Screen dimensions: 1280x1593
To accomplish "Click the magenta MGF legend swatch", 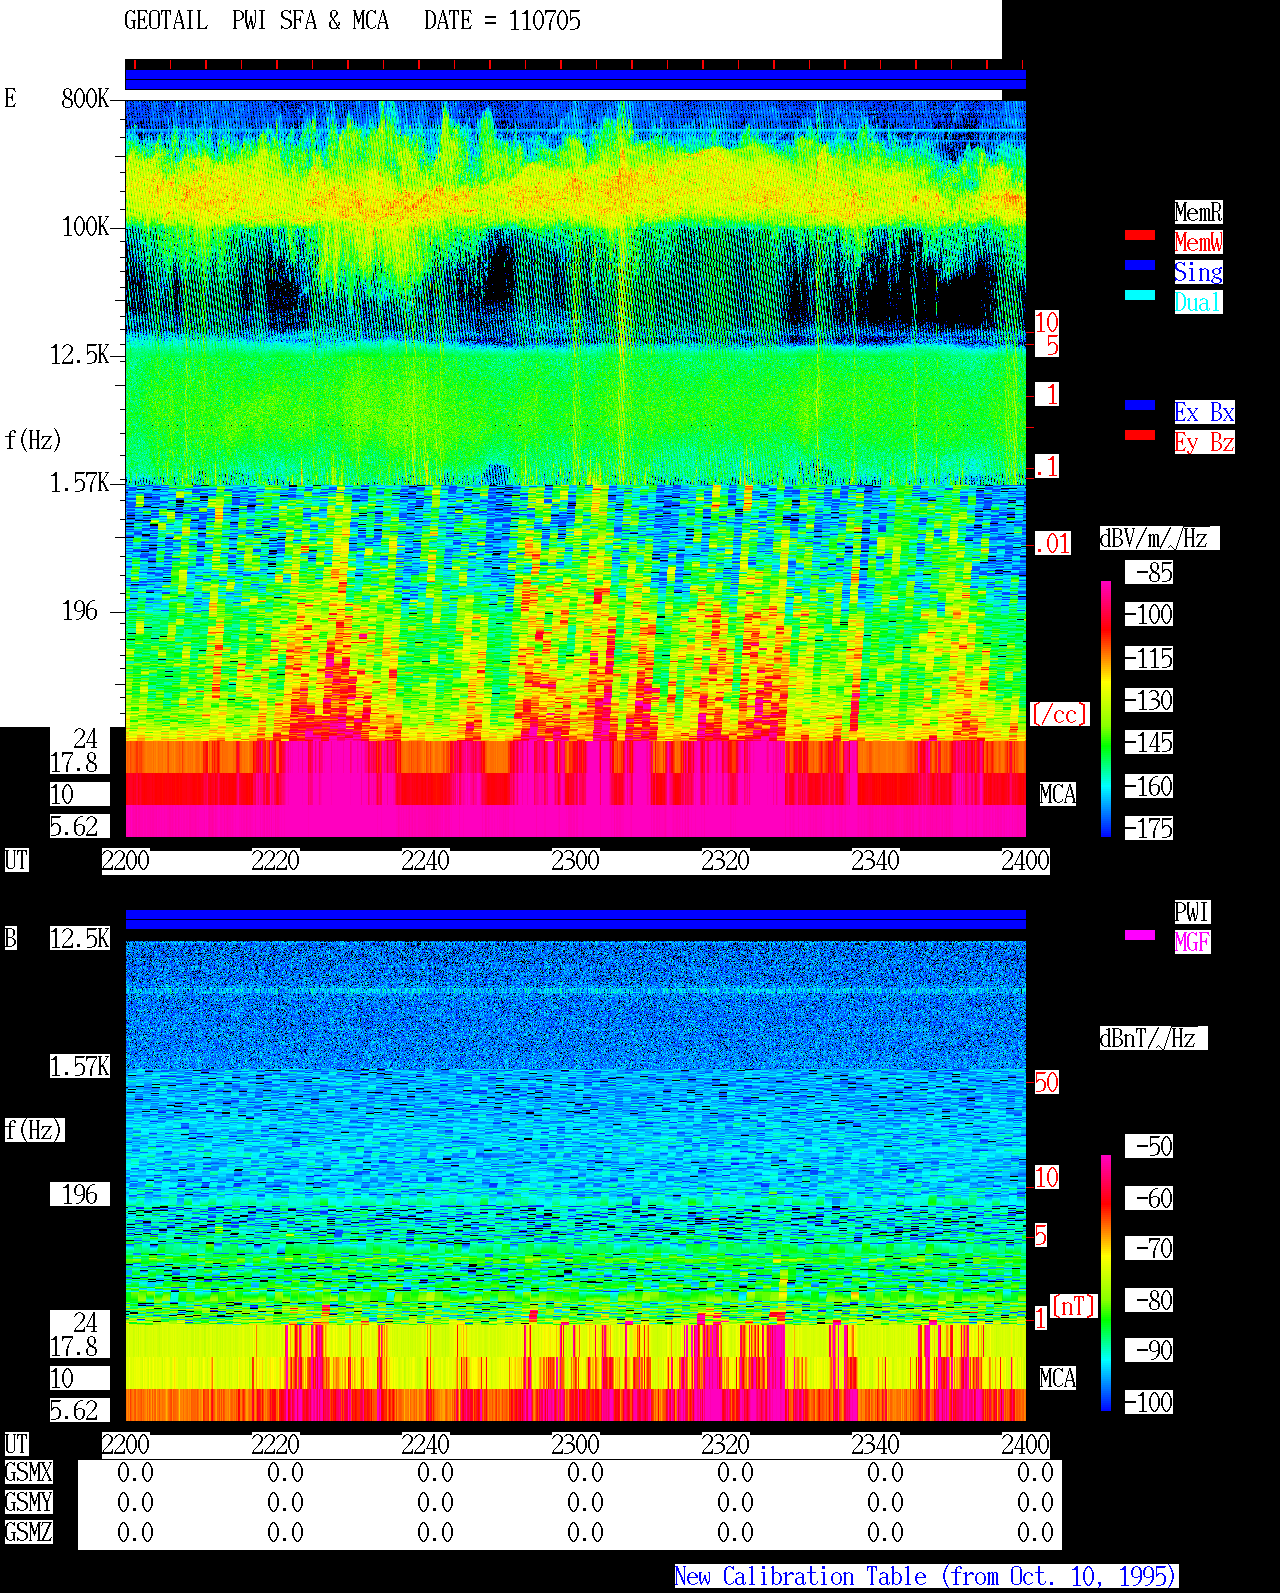I will [x=1140, y=935].
